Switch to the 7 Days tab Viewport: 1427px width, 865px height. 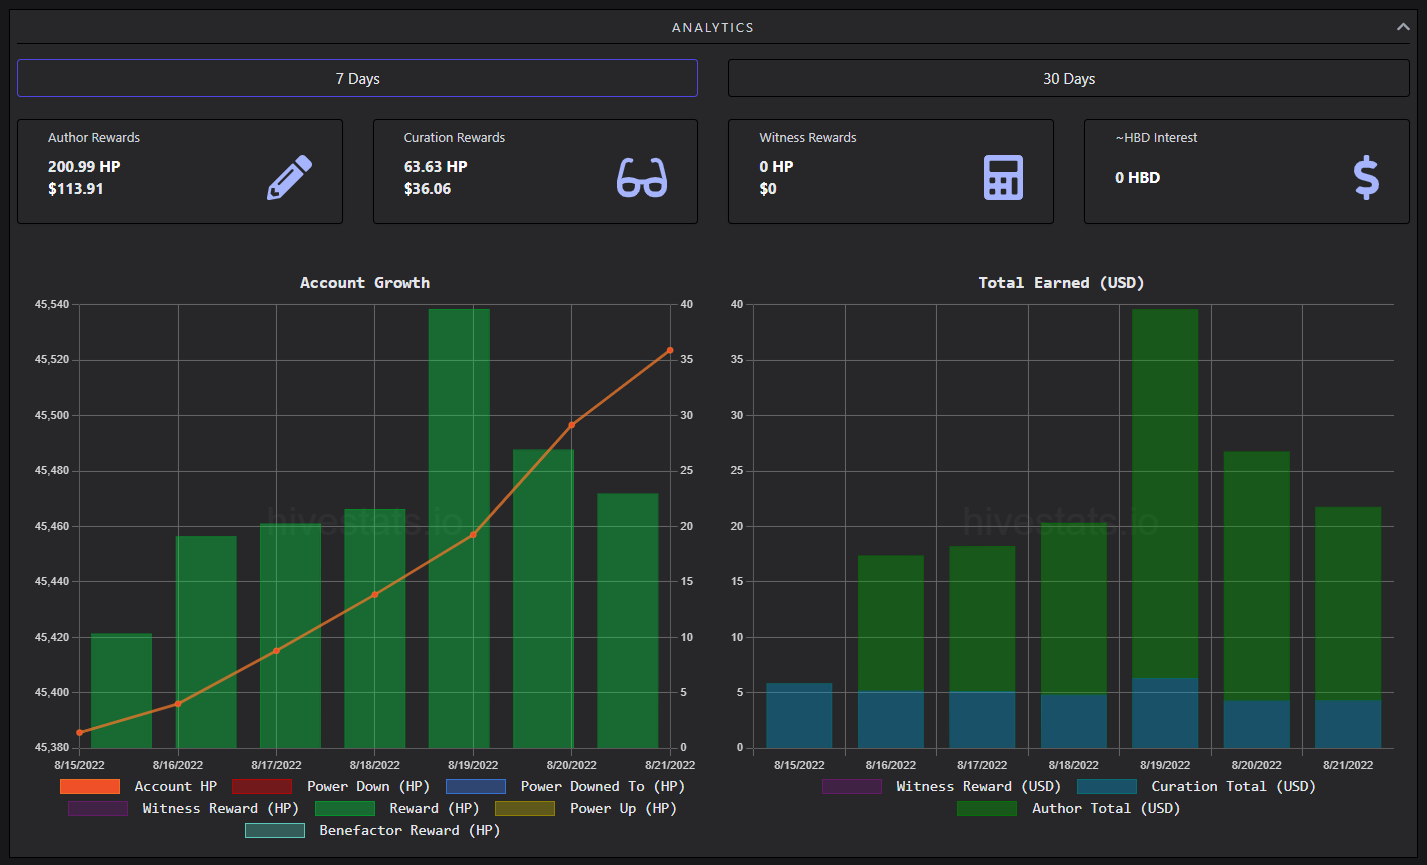[x=357, y=78]
